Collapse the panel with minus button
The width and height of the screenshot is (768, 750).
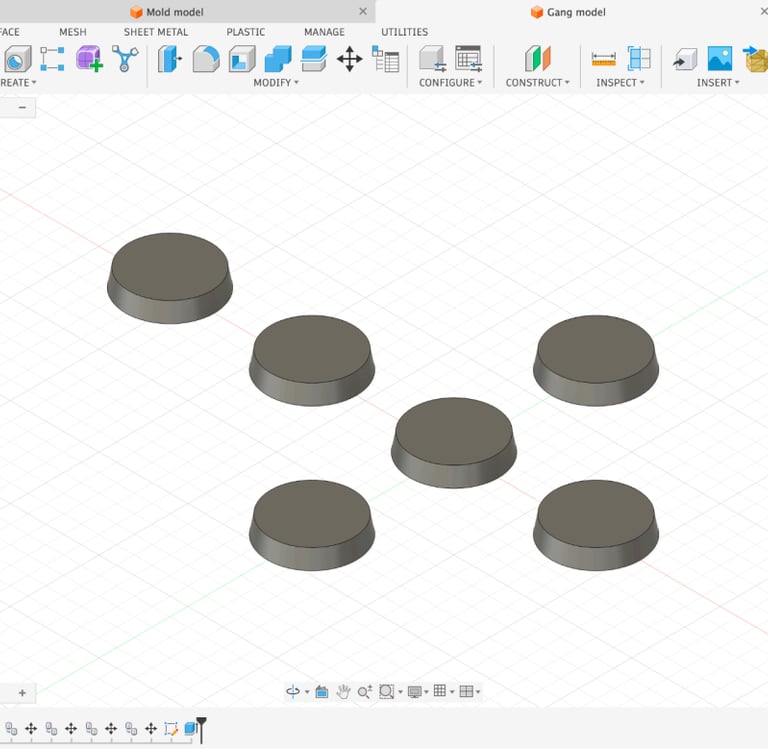click(22, 107)
